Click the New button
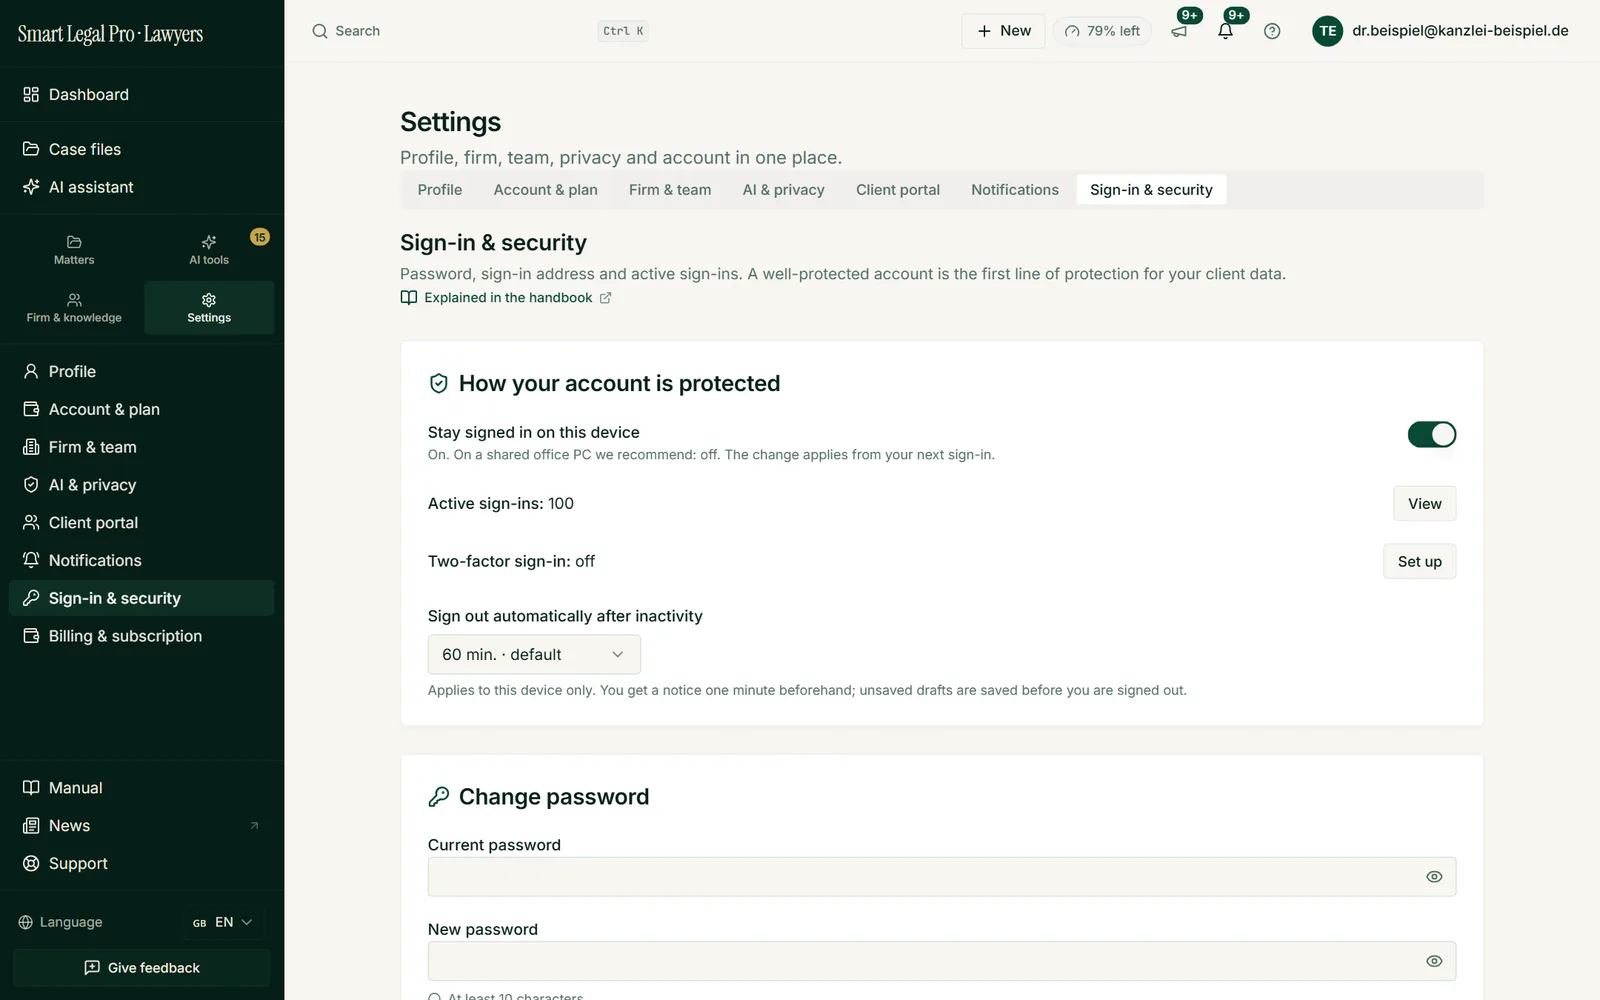 click(1003, 31)
